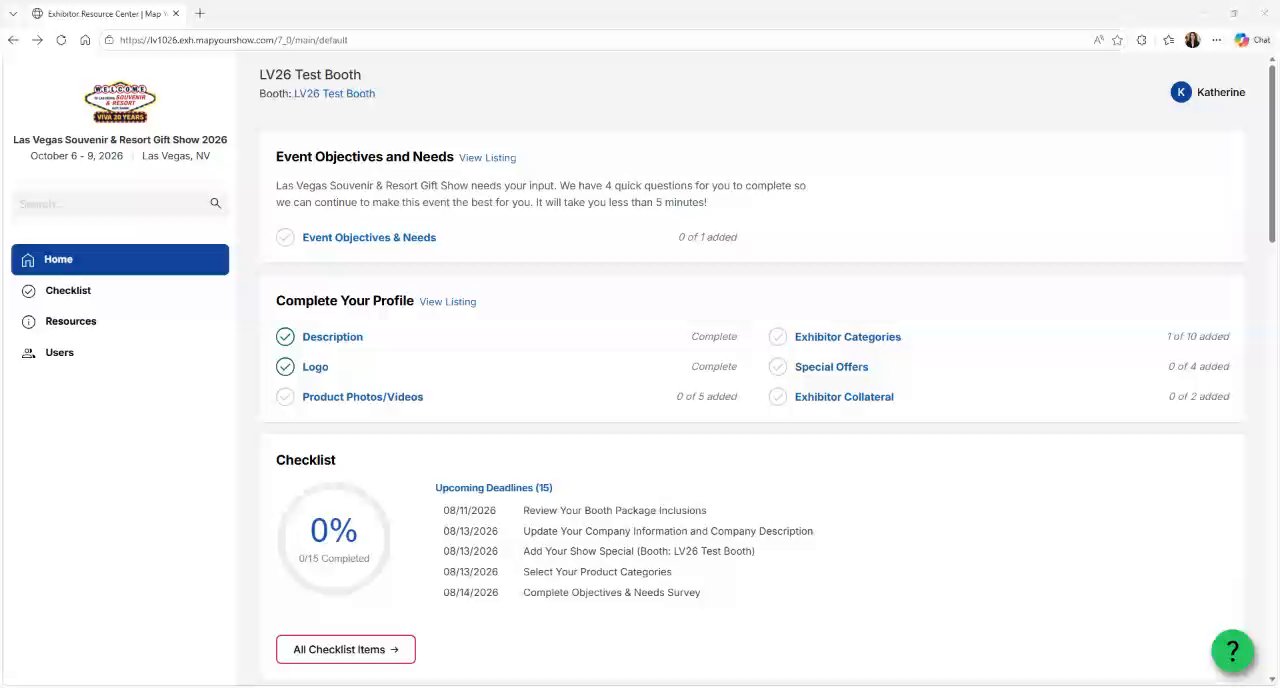1280x688 pixels.
Task: Click the search magnifier icon in sidebar
Action: pos(215,203)
